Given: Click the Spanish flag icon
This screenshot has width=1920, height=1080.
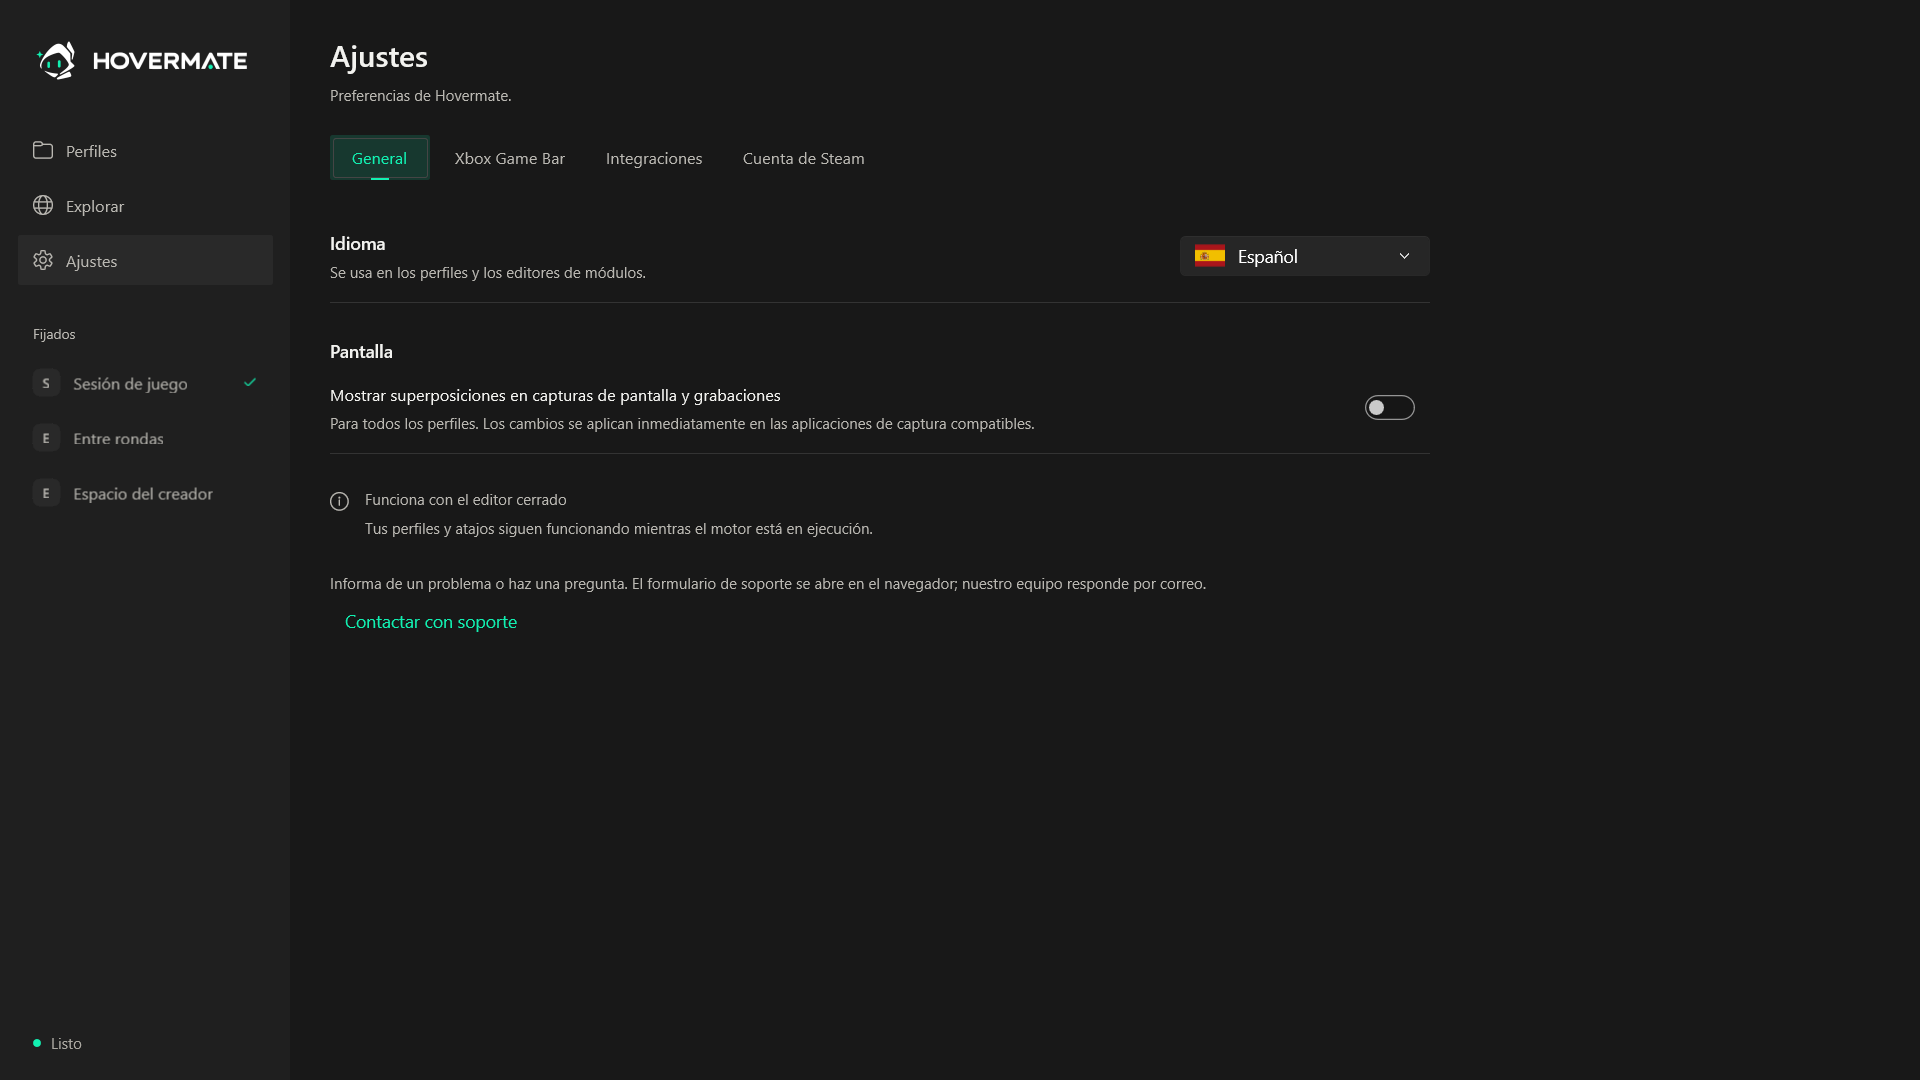Looking at the screenshot, I should coord(1210,256).
